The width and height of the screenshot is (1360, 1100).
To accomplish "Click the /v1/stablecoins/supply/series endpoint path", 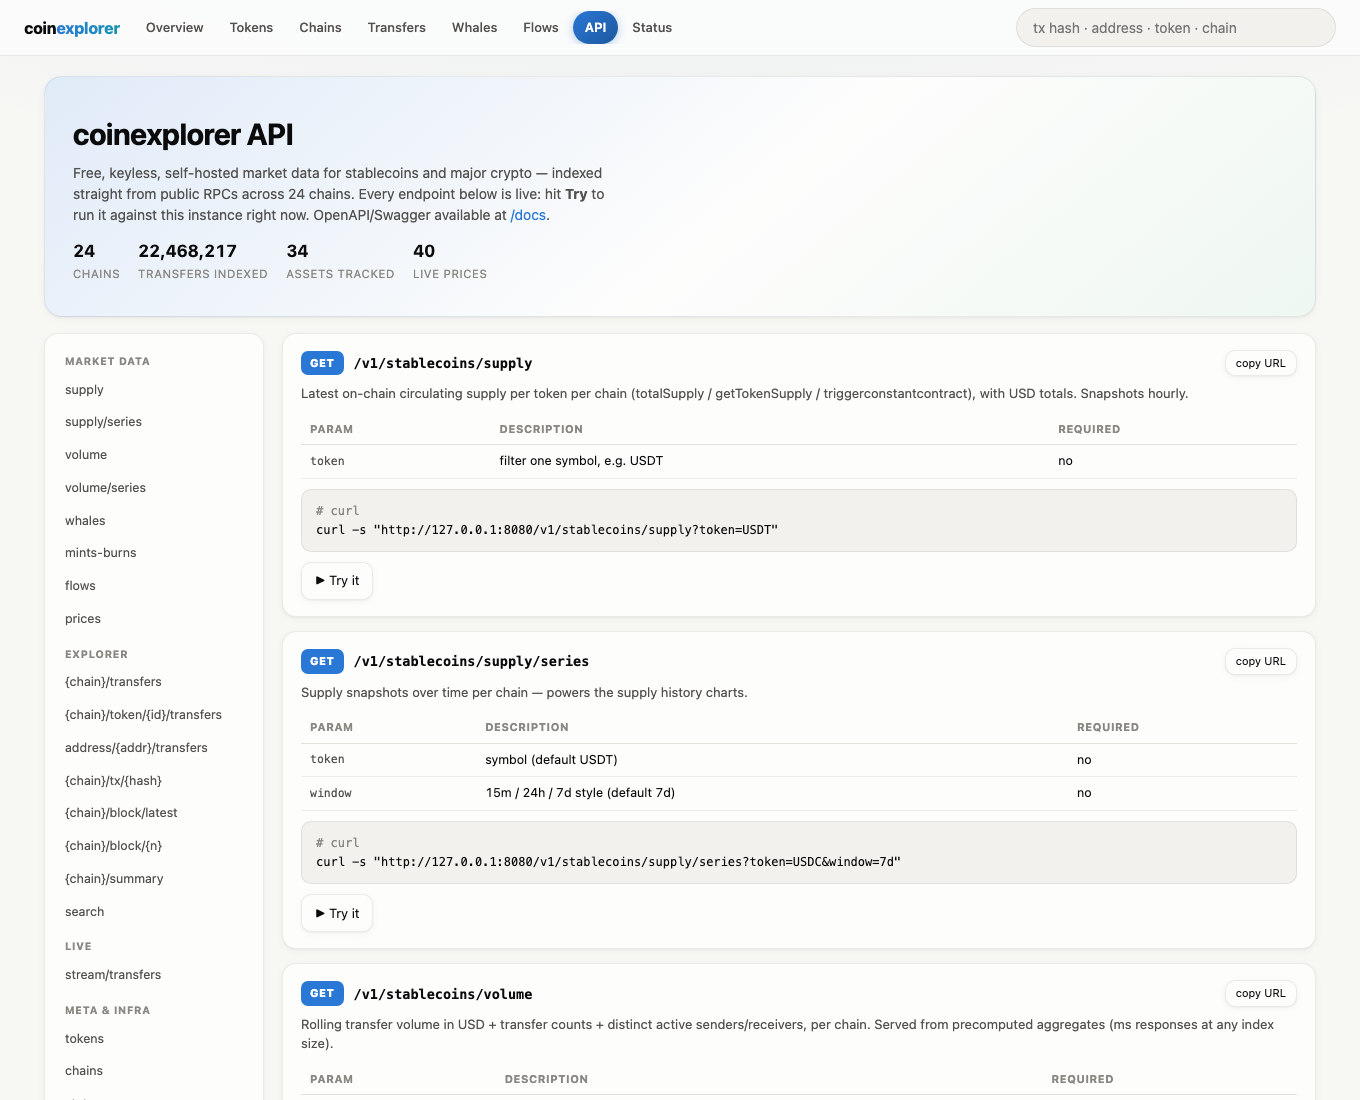I will (x=471, y=661).
